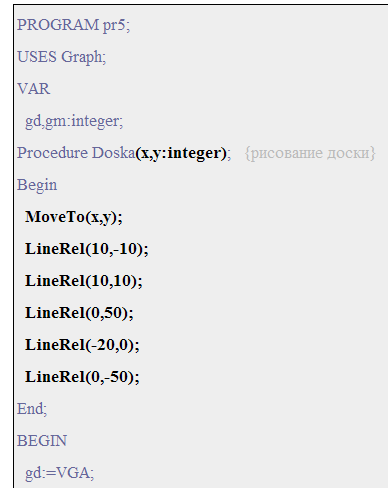Click the bold (x,y:integer) parameters
388x488 pixels.
pyautogui.click(x=181, y=153)
